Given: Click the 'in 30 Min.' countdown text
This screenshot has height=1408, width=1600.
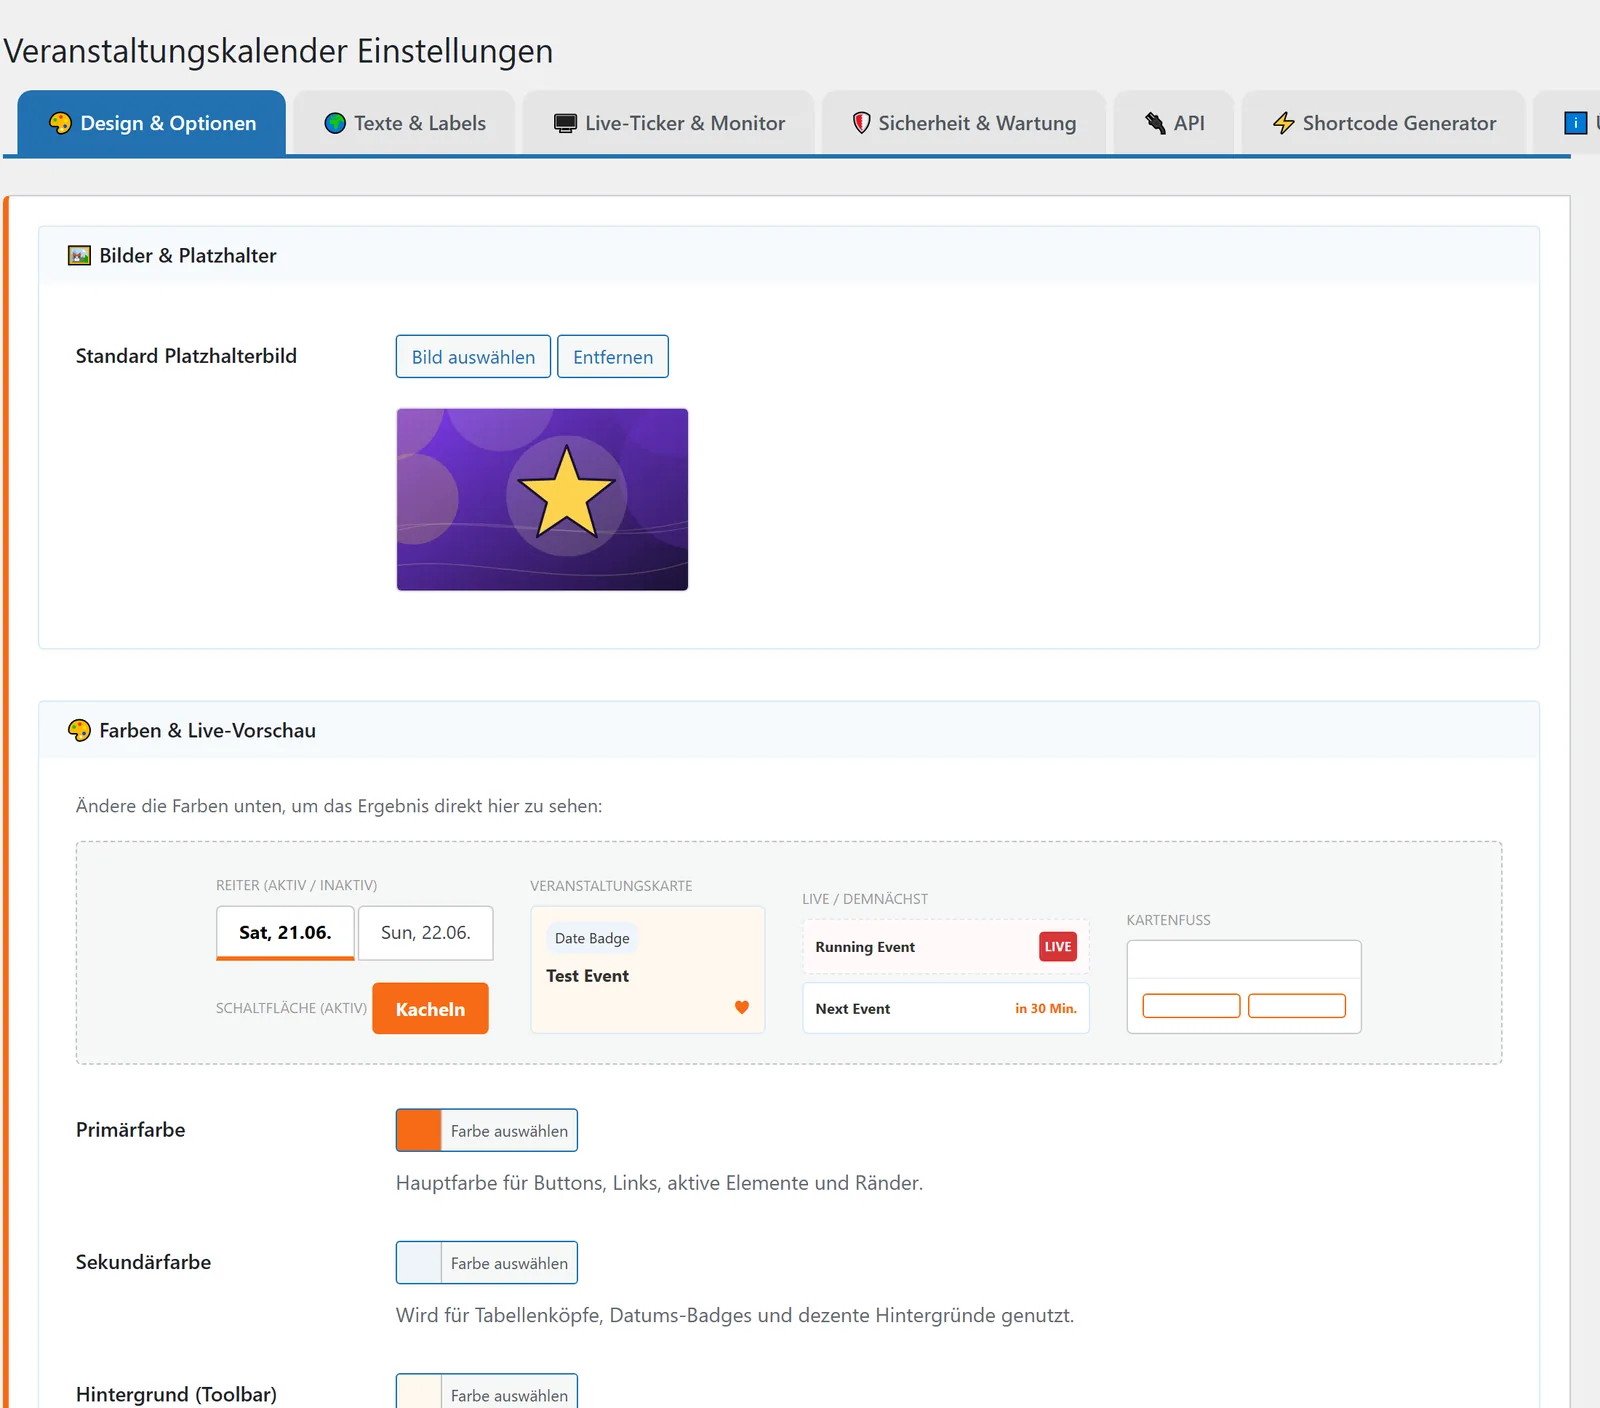Looking at the screenshot, I should coord(1046,1008).
